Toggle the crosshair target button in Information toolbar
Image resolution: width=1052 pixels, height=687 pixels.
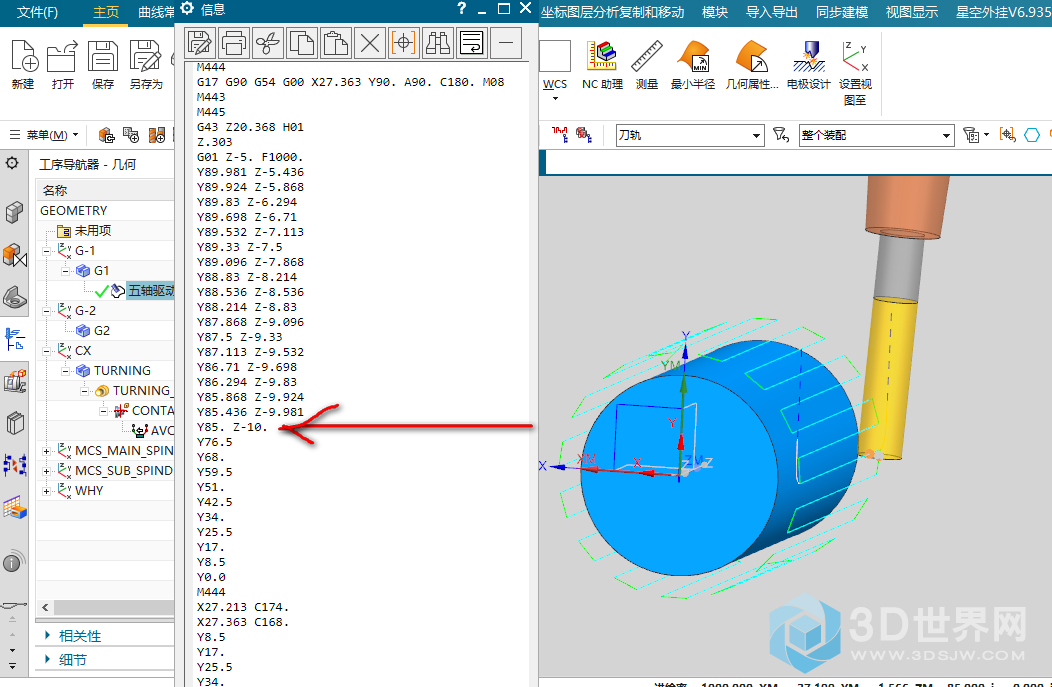tap(404, 42)
